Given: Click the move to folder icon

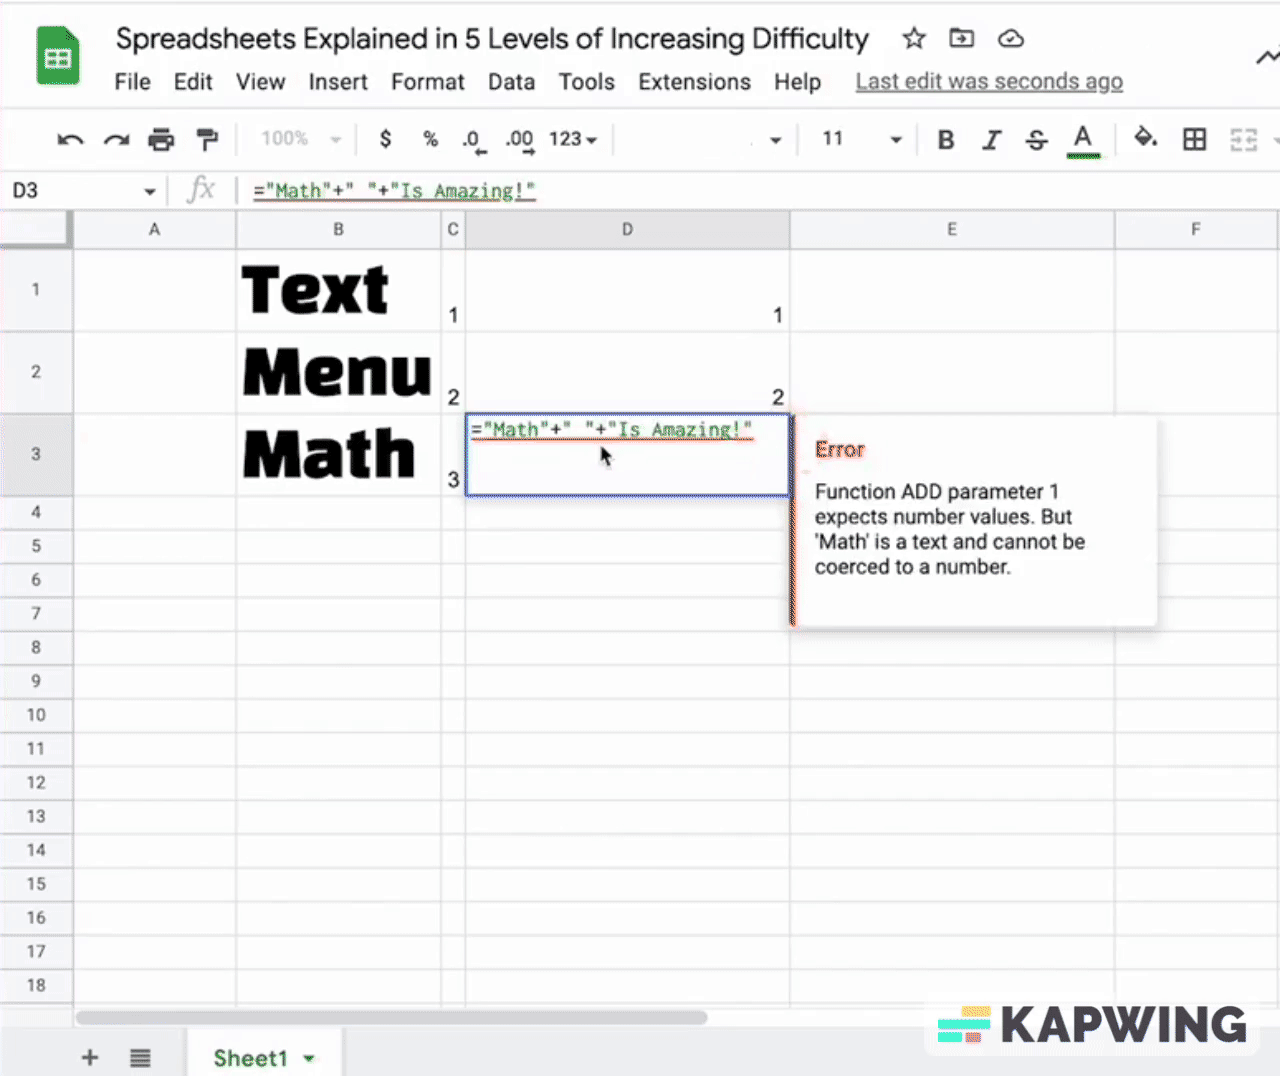Looking at the screenshot, I should (961, 38).
